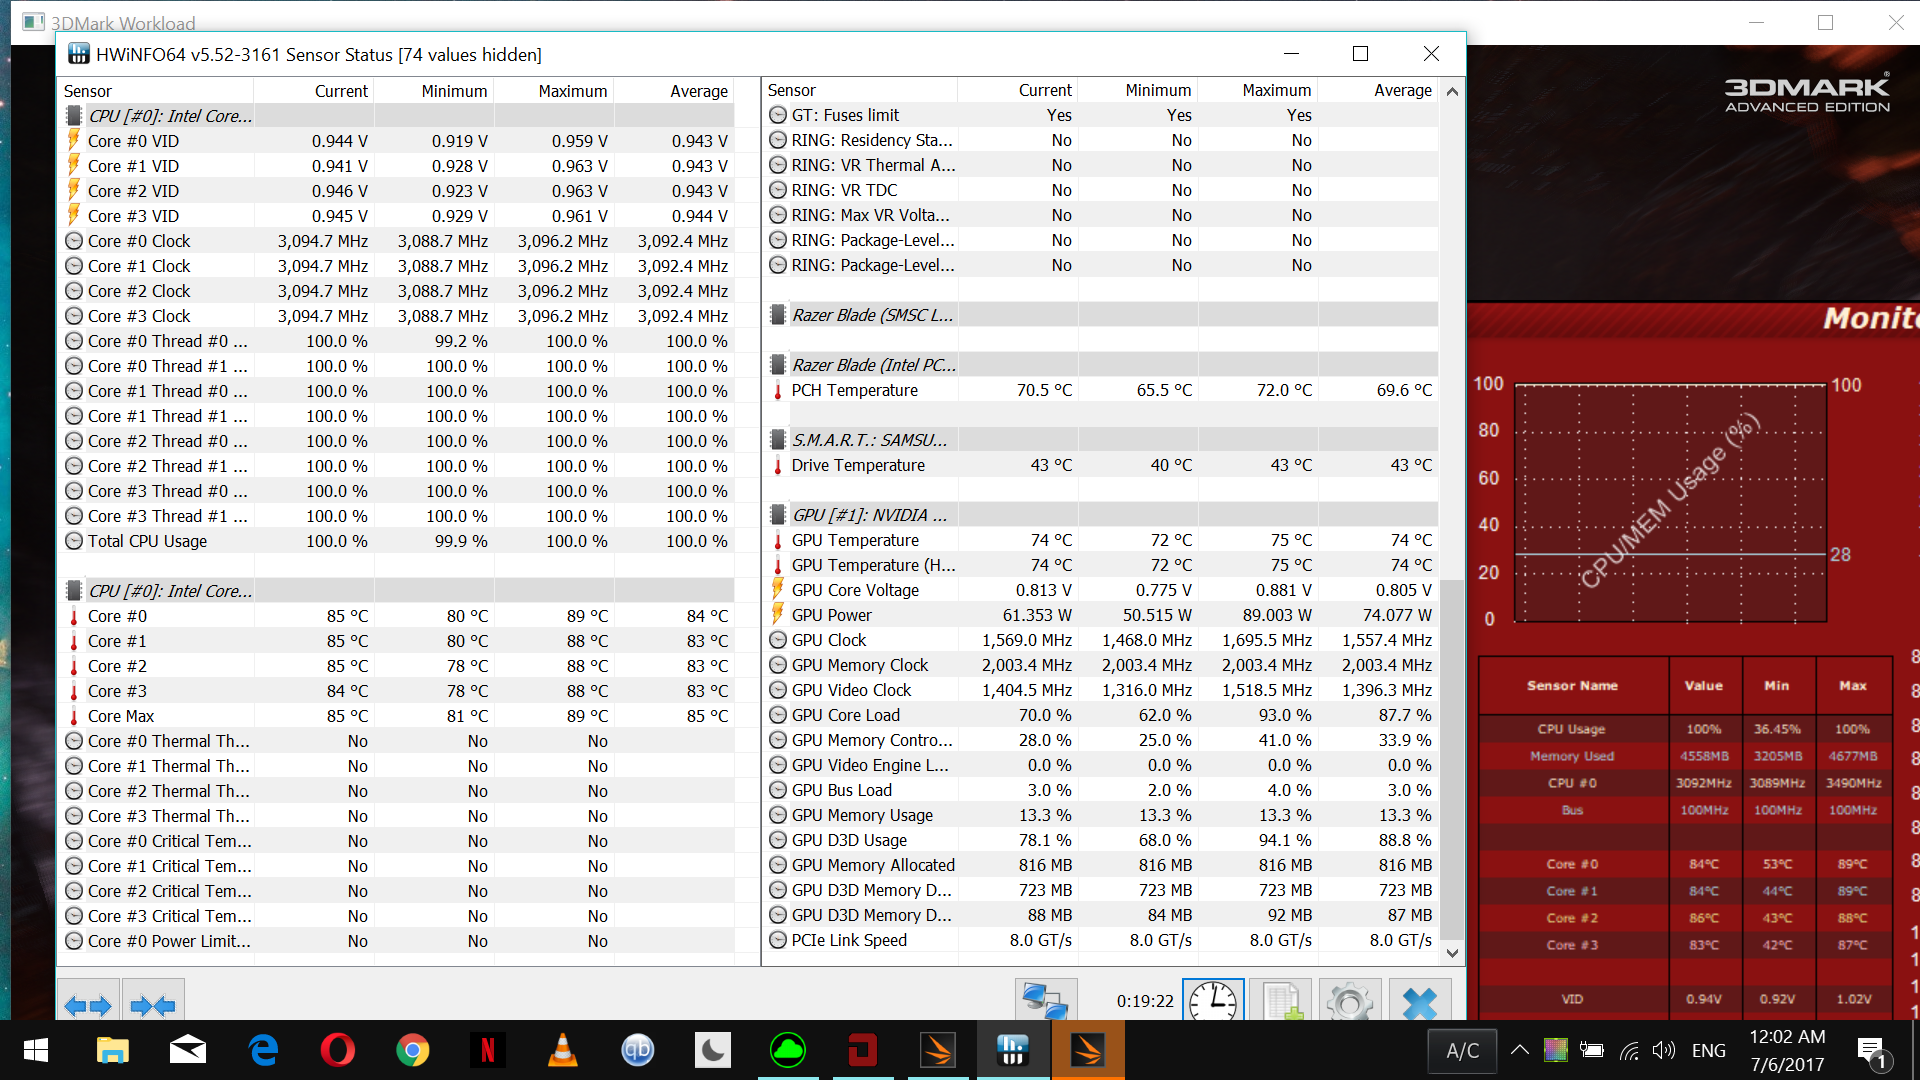Select the 'Total CPU Usage' row
Viewport: 1920px width, 1080px height.
click(397, 541)
